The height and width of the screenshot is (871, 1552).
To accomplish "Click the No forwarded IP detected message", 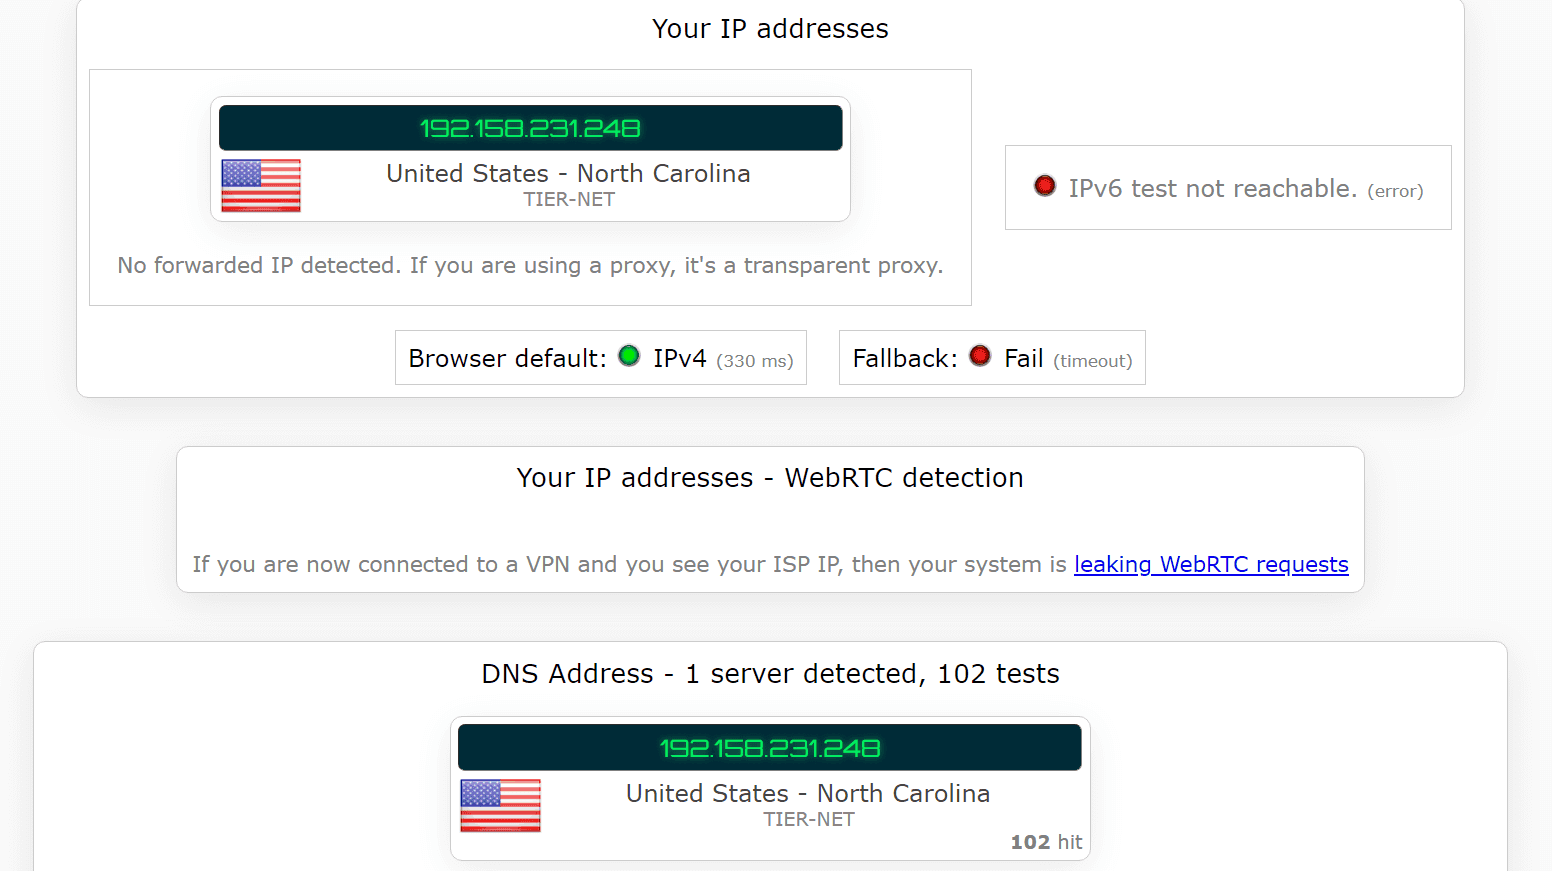I will 530,266.
